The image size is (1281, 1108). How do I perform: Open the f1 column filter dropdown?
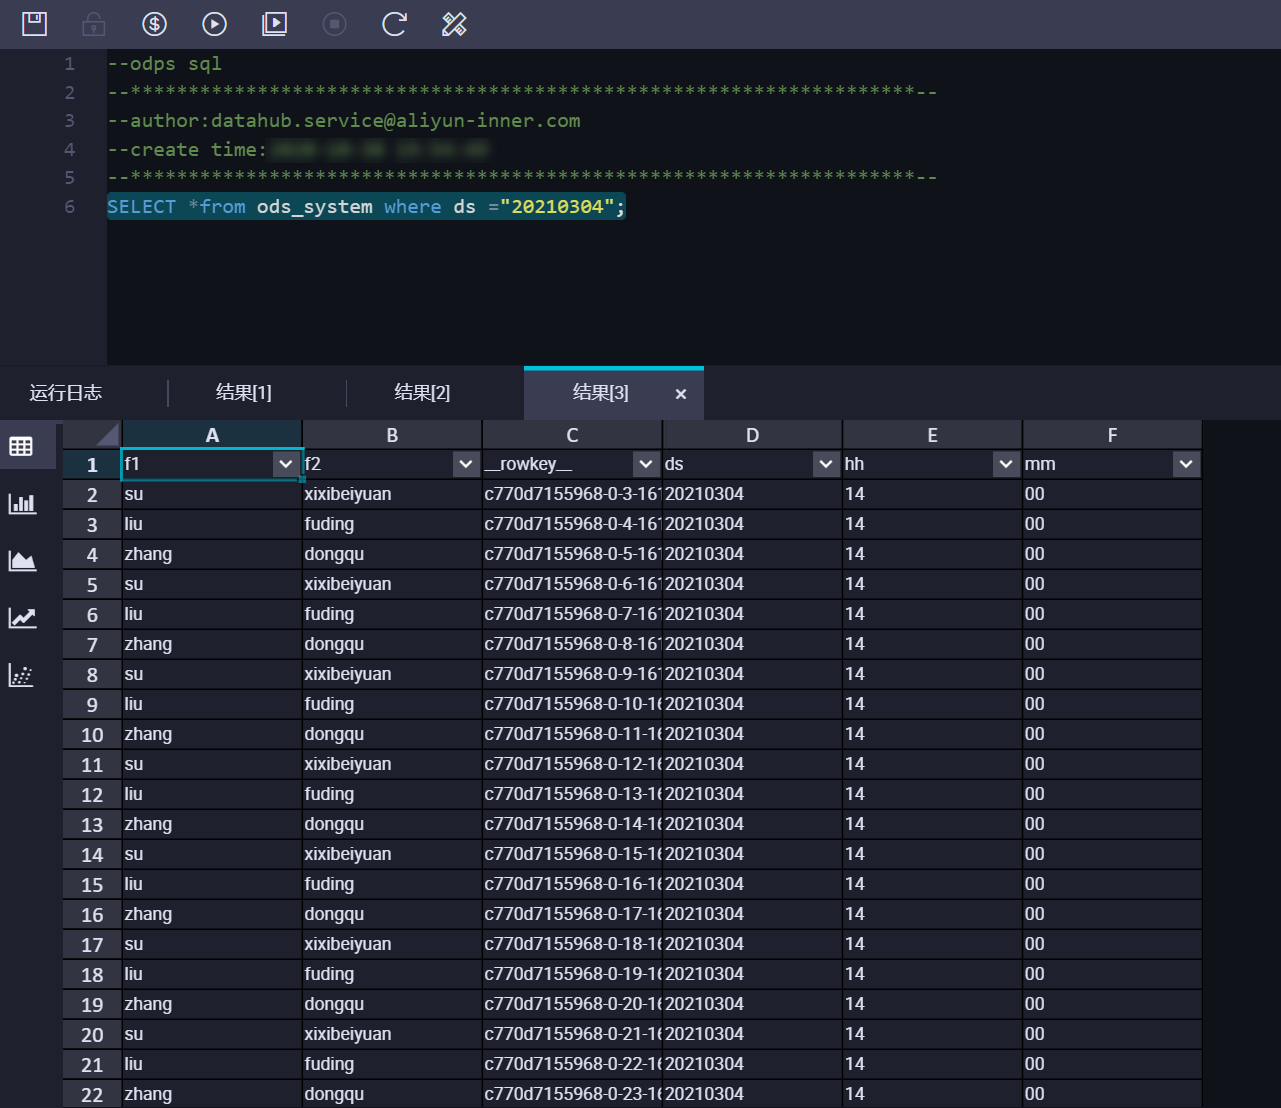point(285,464)
